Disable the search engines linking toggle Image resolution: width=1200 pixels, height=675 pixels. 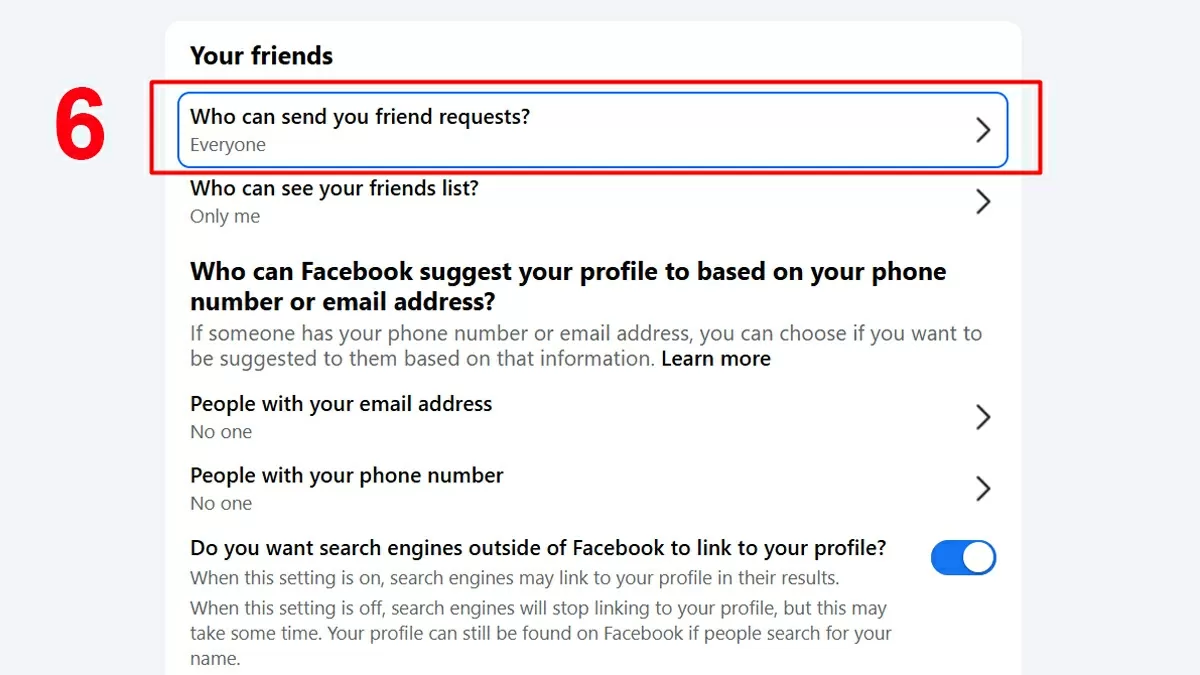click(963, 558)
